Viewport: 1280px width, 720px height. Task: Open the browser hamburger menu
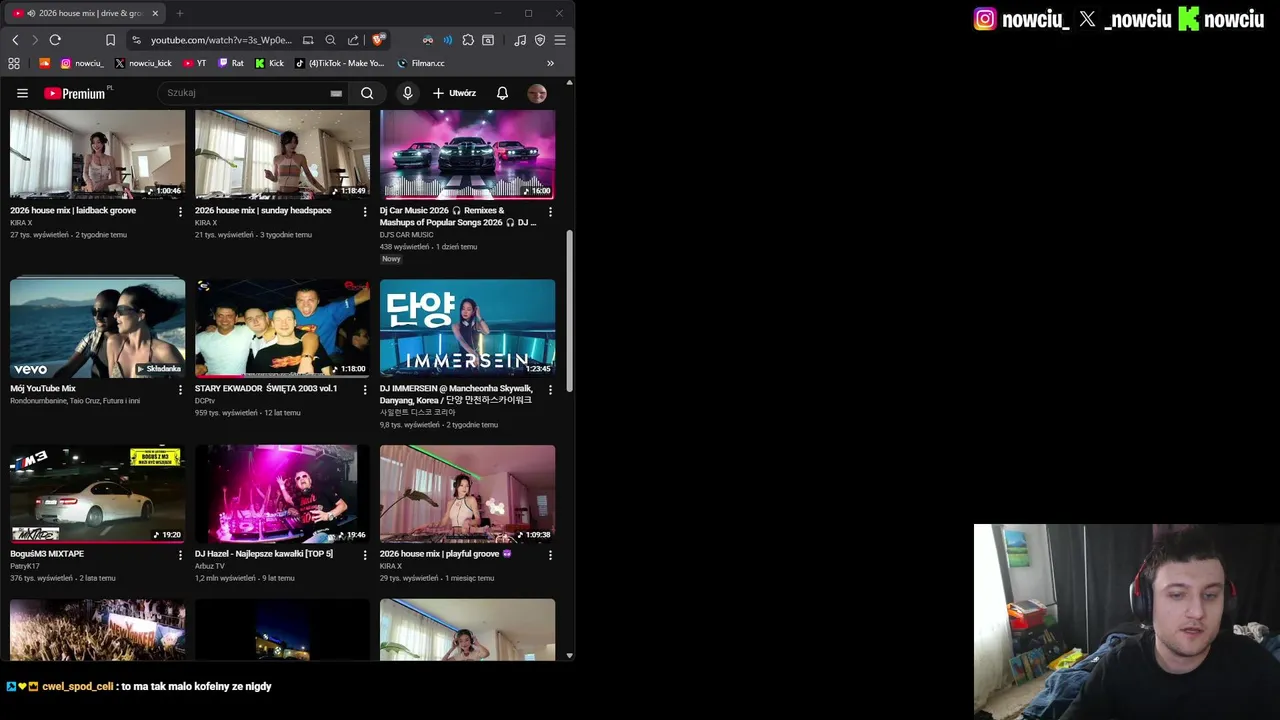point(560,40)
